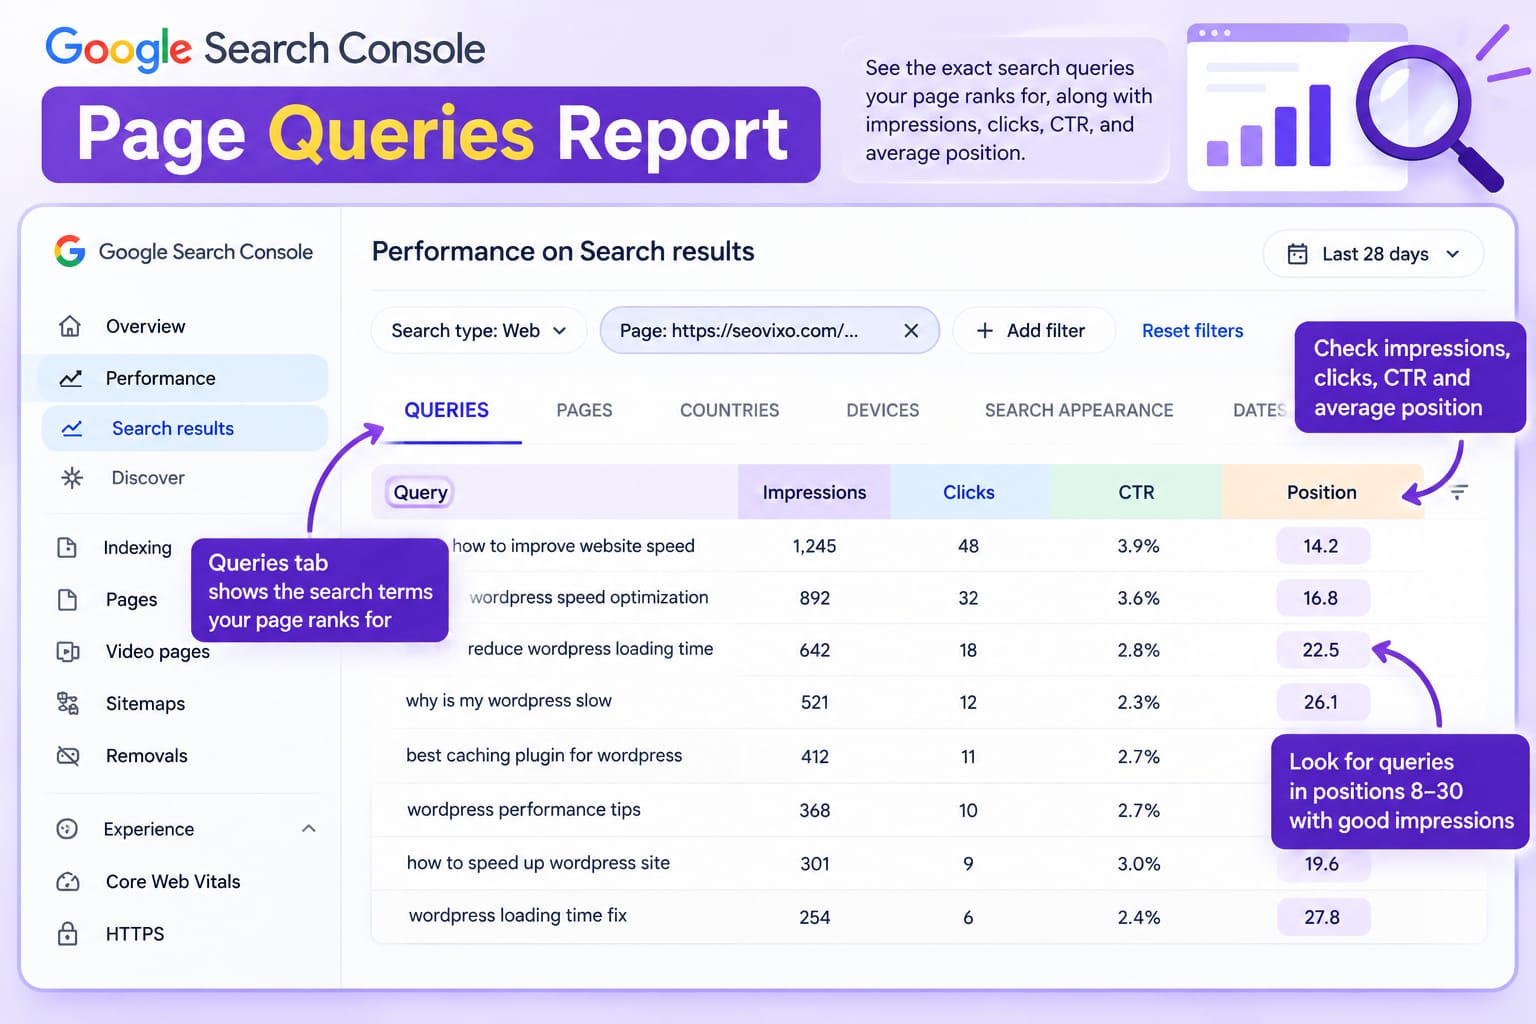Click the Video pages icon
1536x1024 pixels.
68,651
